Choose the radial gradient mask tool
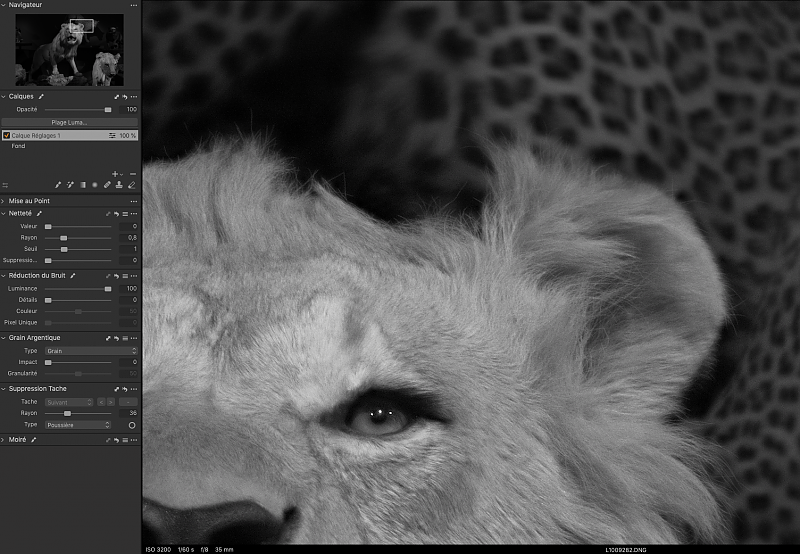800x554 pixels. (95, 185)
